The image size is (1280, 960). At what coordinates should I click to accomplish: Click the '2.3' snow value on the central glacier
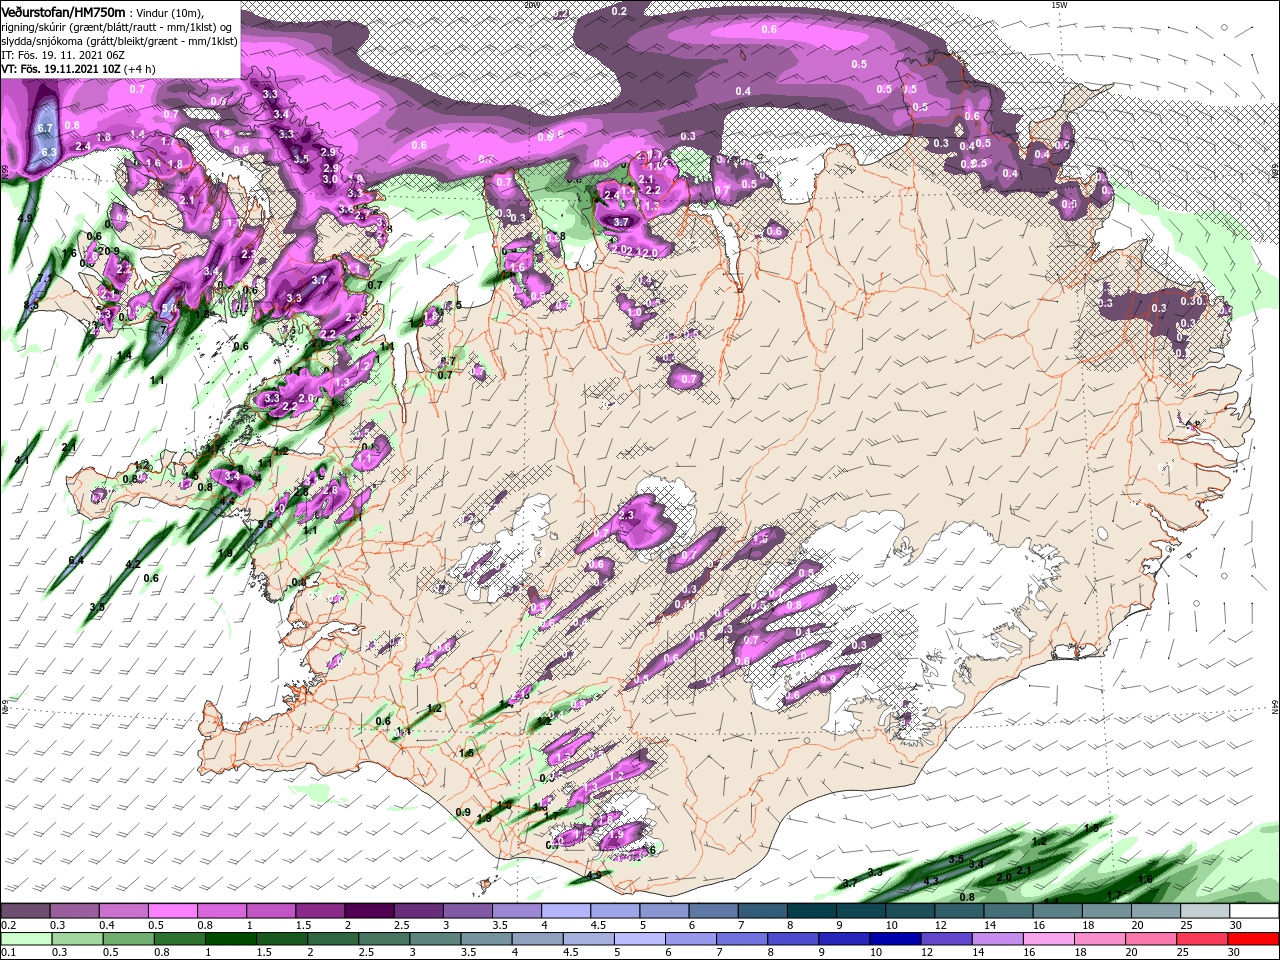pos(627,515)
